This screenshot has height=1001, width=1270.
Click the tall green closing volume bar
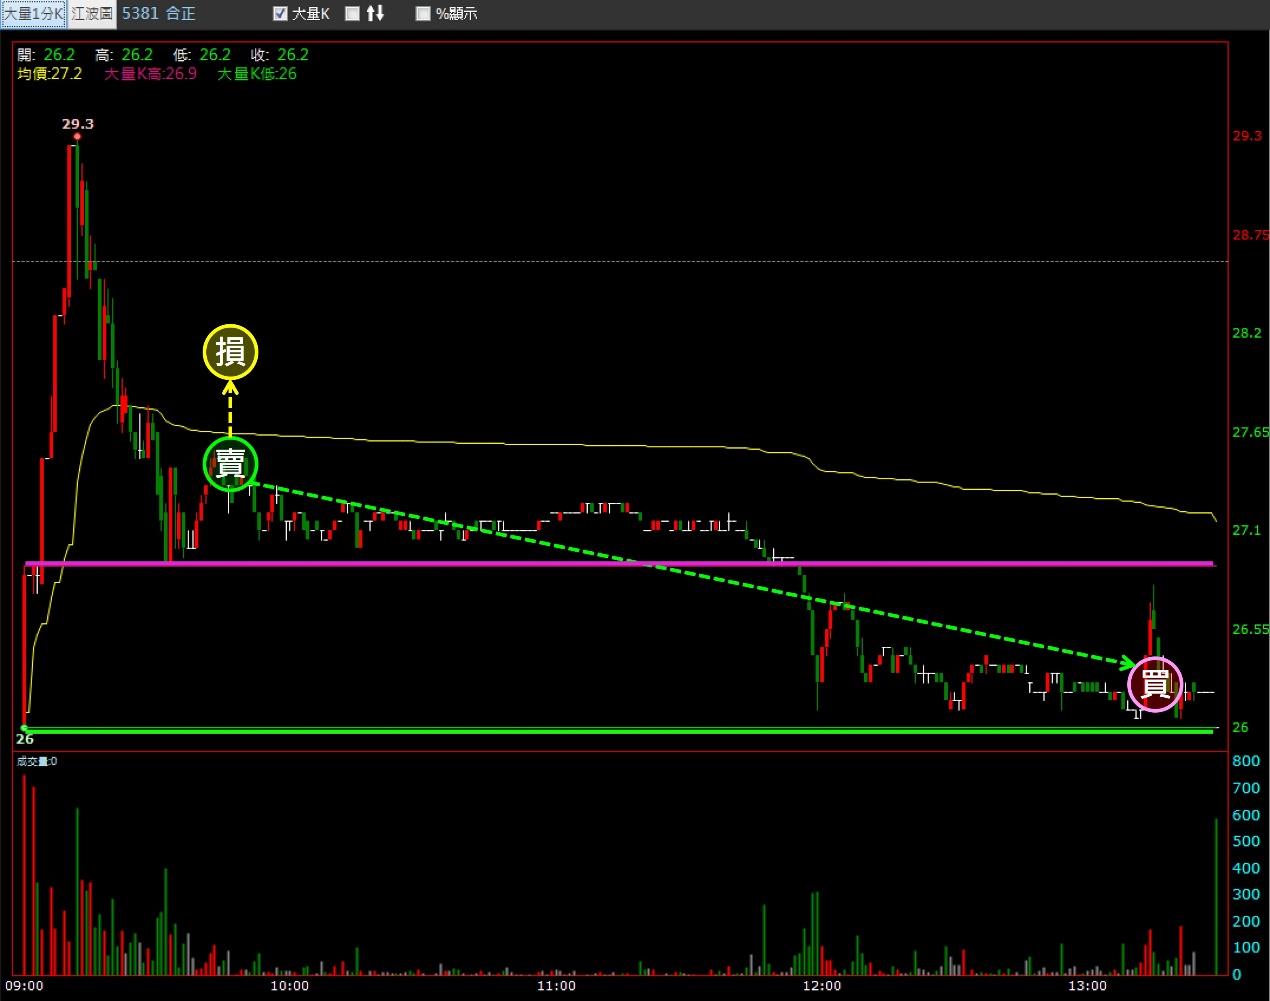1217,896
